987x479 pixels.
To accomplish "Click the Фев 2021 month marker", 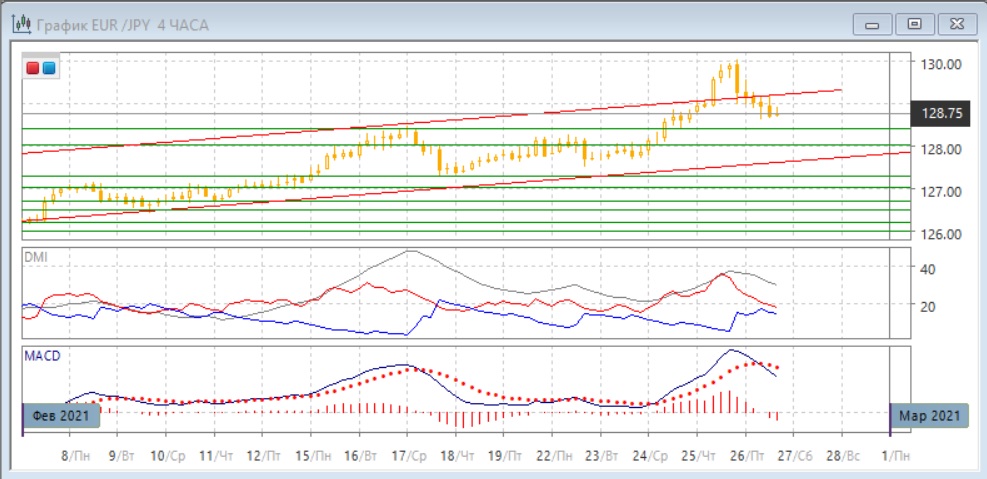I will click(x=60, y=415).
